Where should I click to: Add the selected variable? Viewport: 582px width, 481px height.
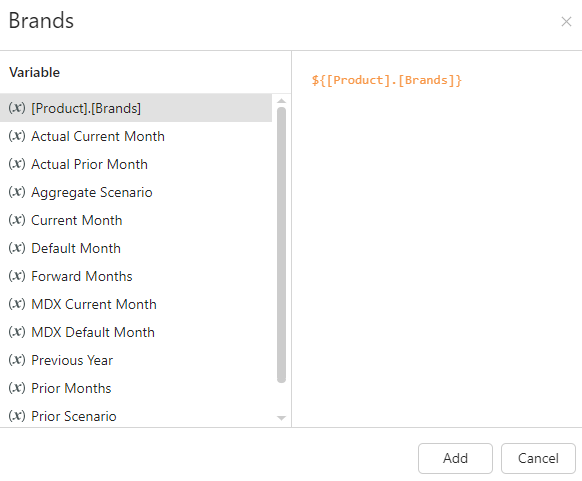pos(455,458)
